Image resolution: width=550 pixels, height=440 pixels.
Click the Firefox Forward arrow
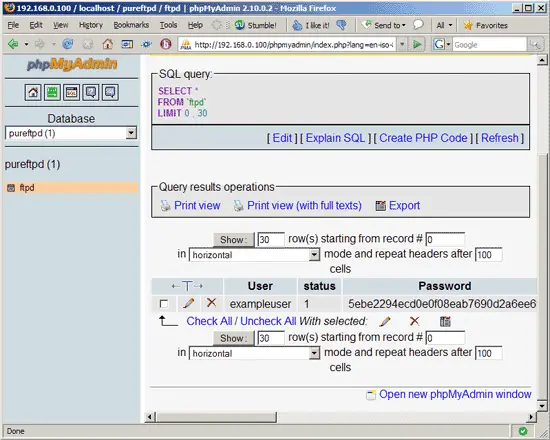(x=40, y=44)
